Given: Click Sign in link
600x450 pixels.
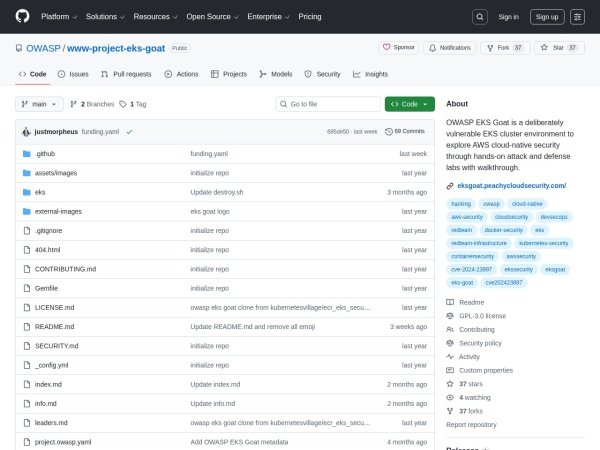Looking at the screenshot, I should point(509,17).
